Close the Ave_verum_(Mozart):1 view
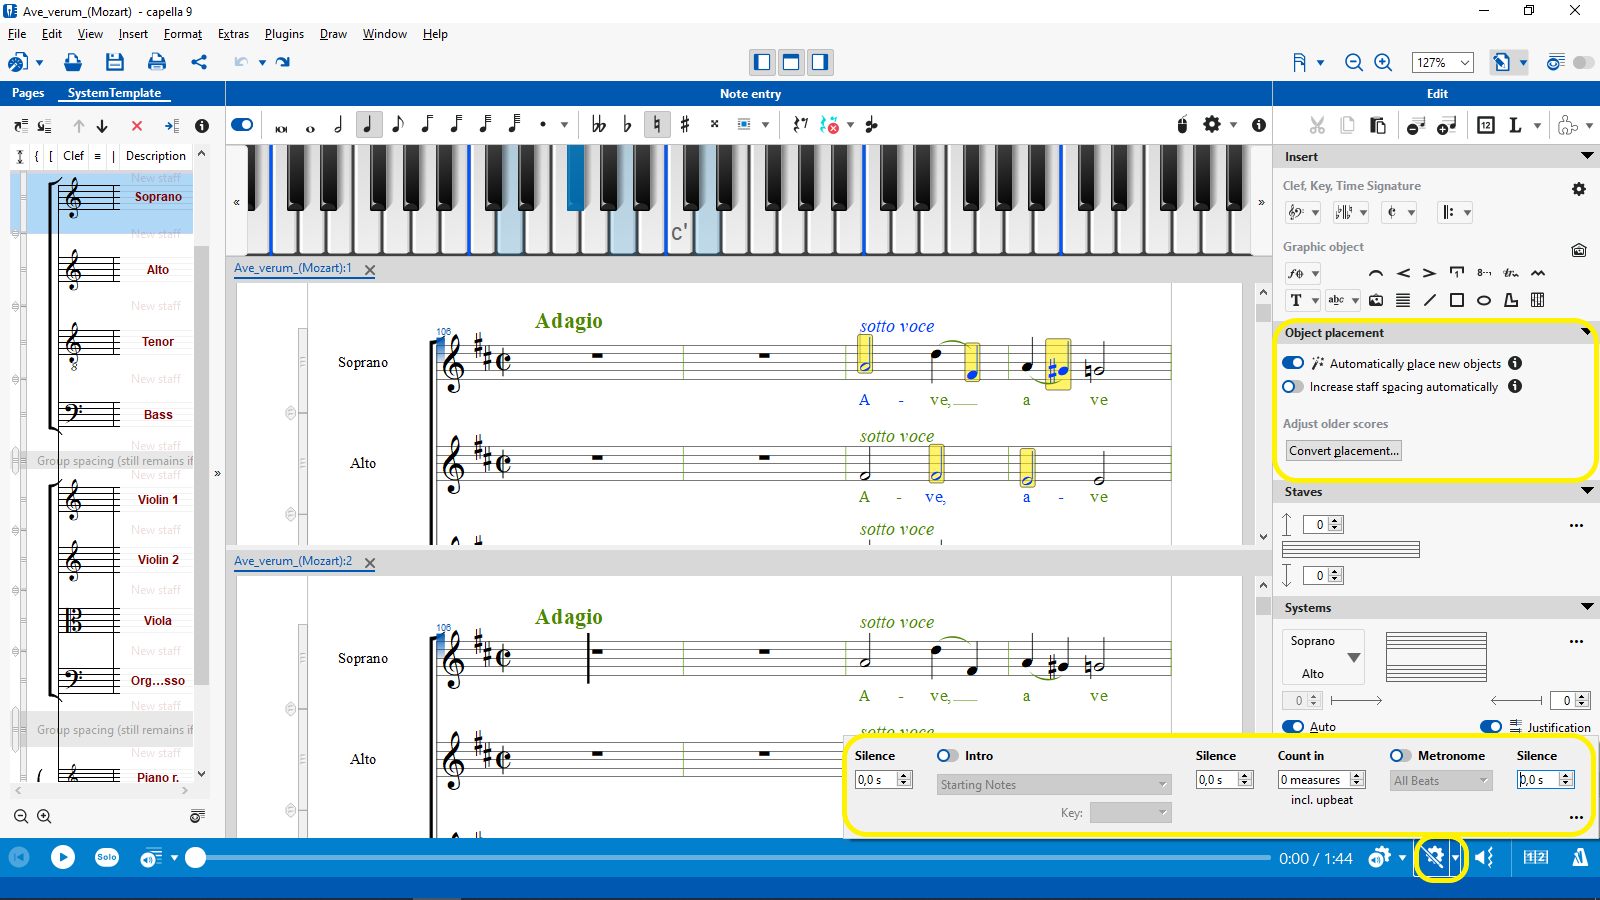Screen dimensions: 1600x900 click(x=370, y=269)
